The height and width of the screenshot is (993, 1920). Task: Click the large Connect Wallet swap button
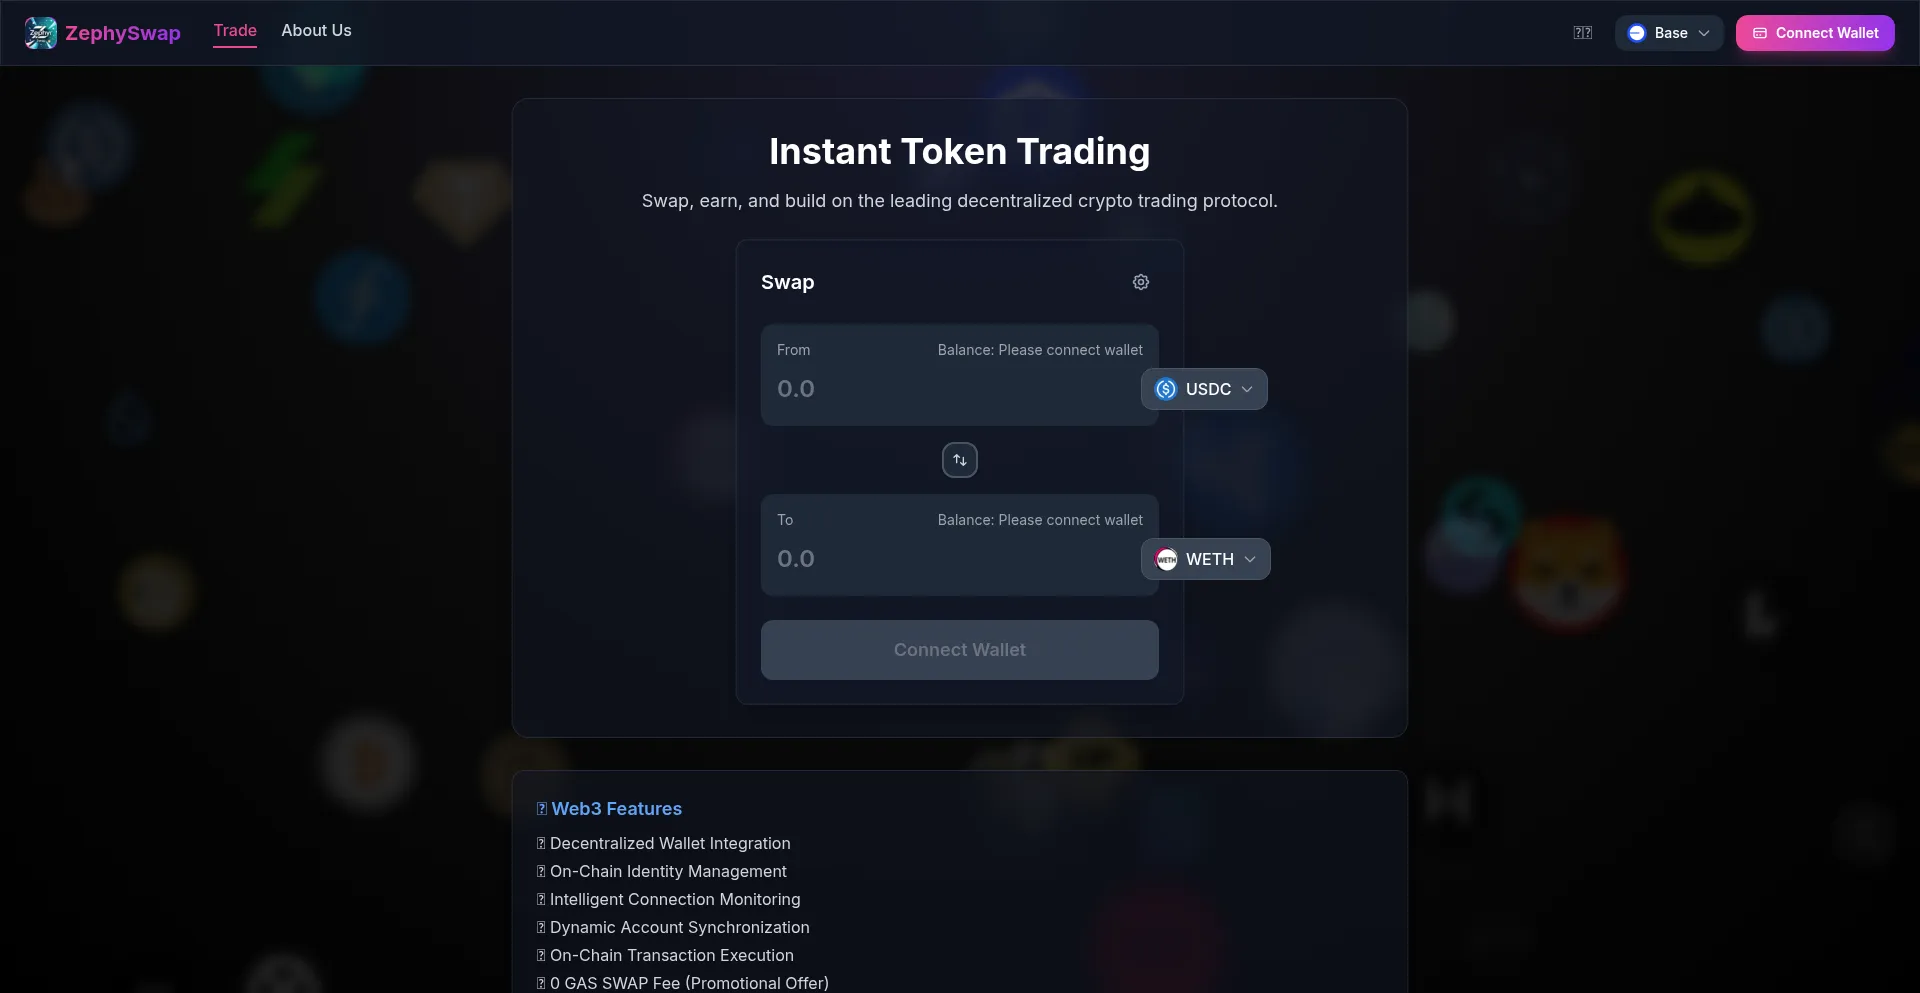(960, 650)
